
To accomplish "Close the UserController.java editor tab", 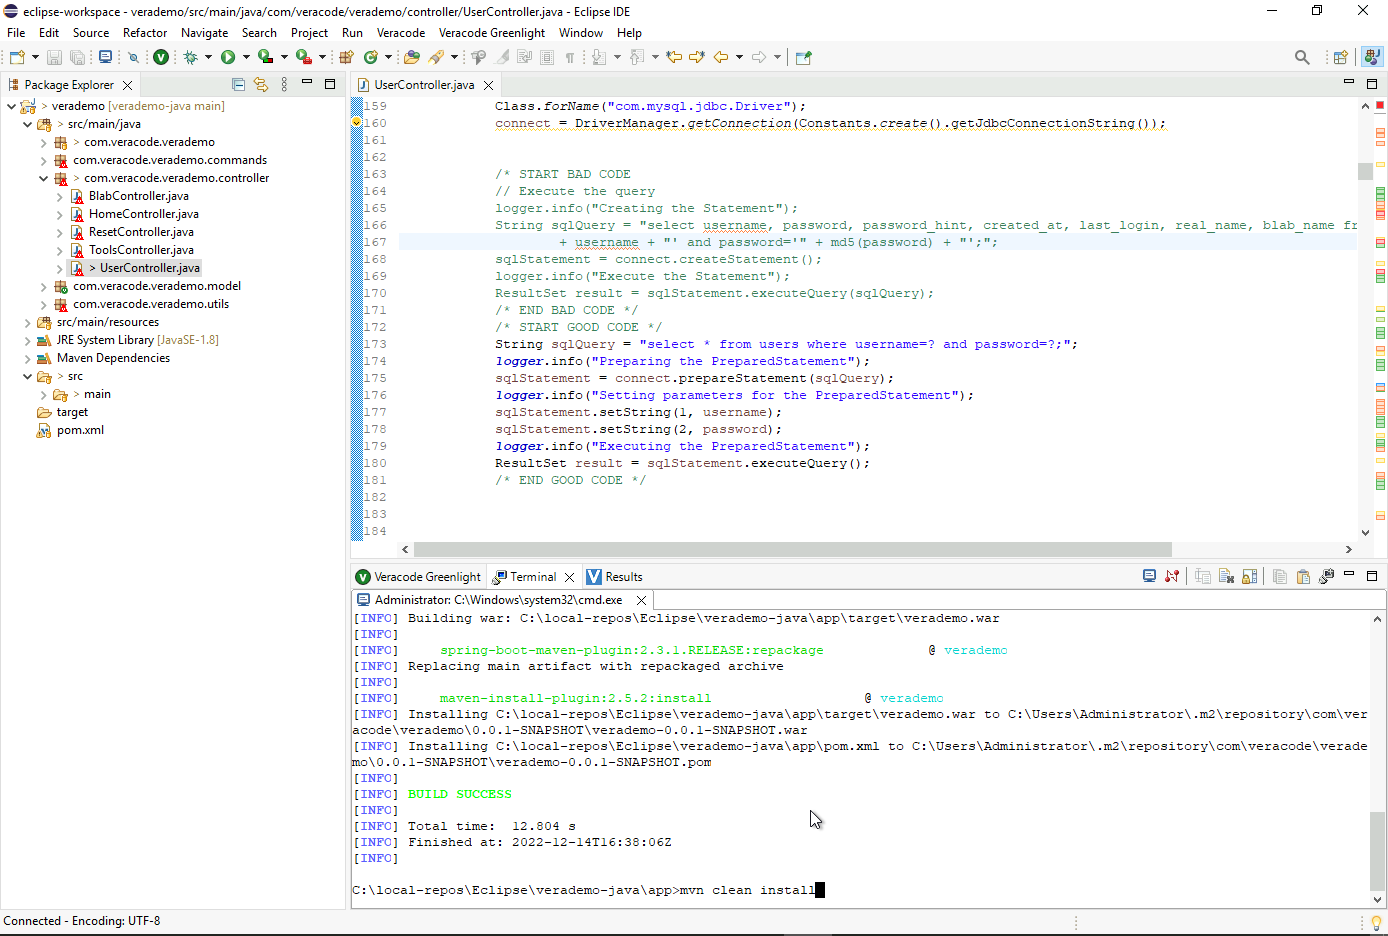I will tap(488, 85).
